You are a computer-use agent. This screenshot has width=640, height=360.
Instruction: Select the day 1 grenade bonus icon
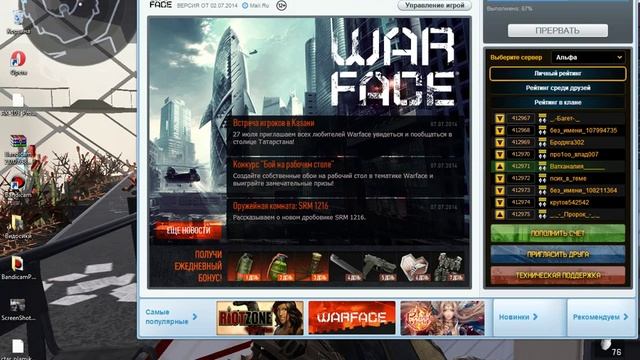point(245,267)
